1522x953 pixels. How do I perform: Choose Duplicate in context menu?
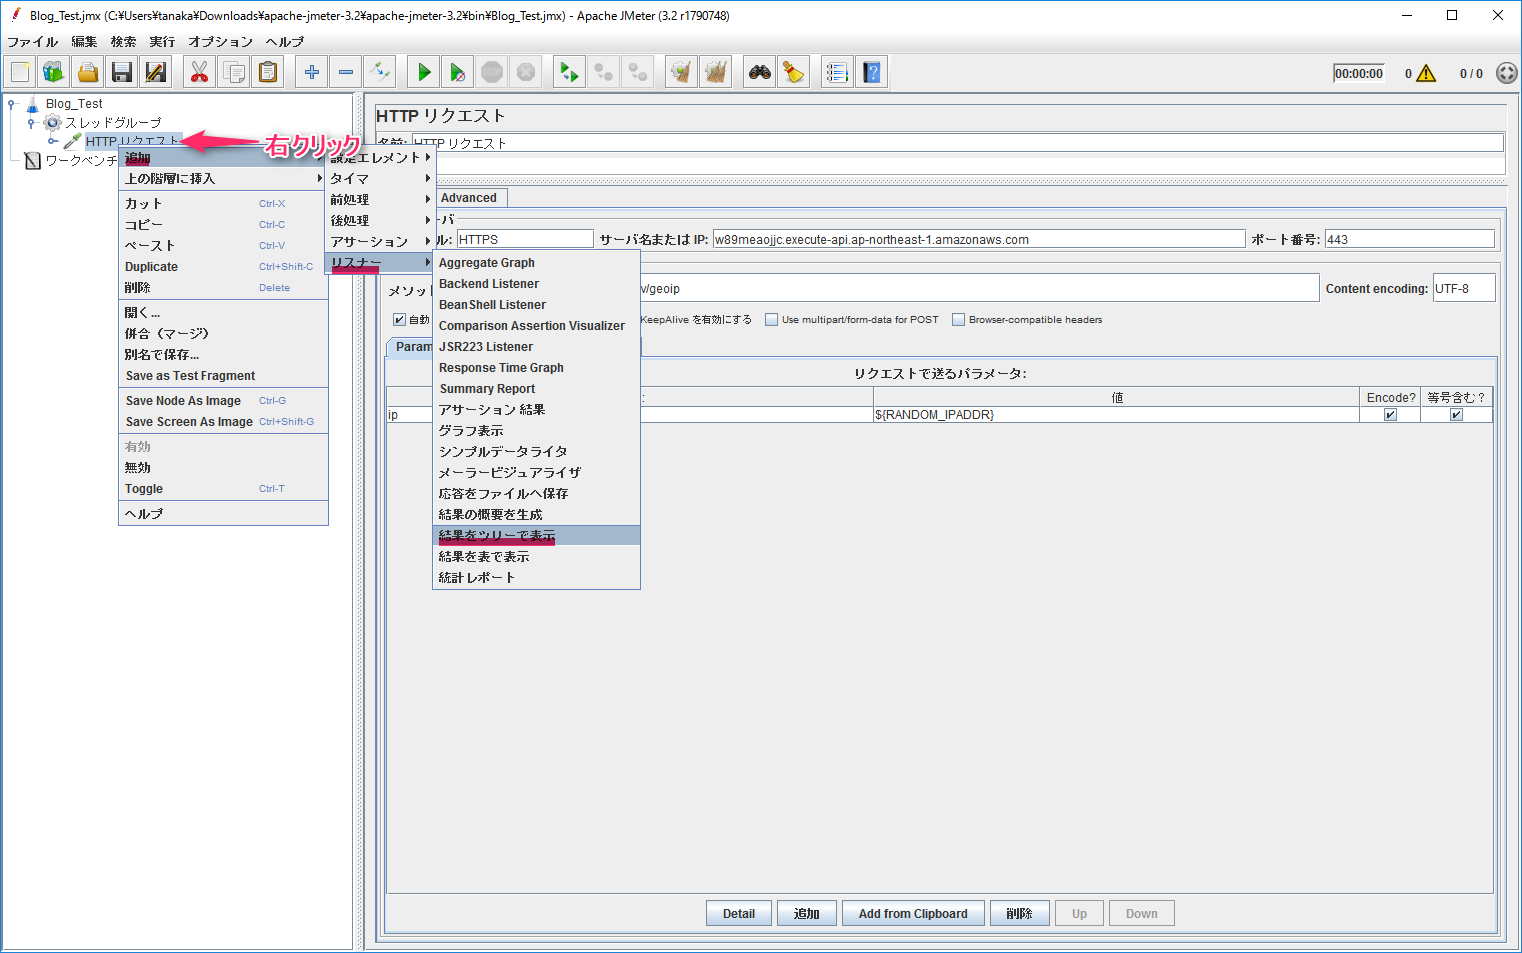(x=223, y=267)
